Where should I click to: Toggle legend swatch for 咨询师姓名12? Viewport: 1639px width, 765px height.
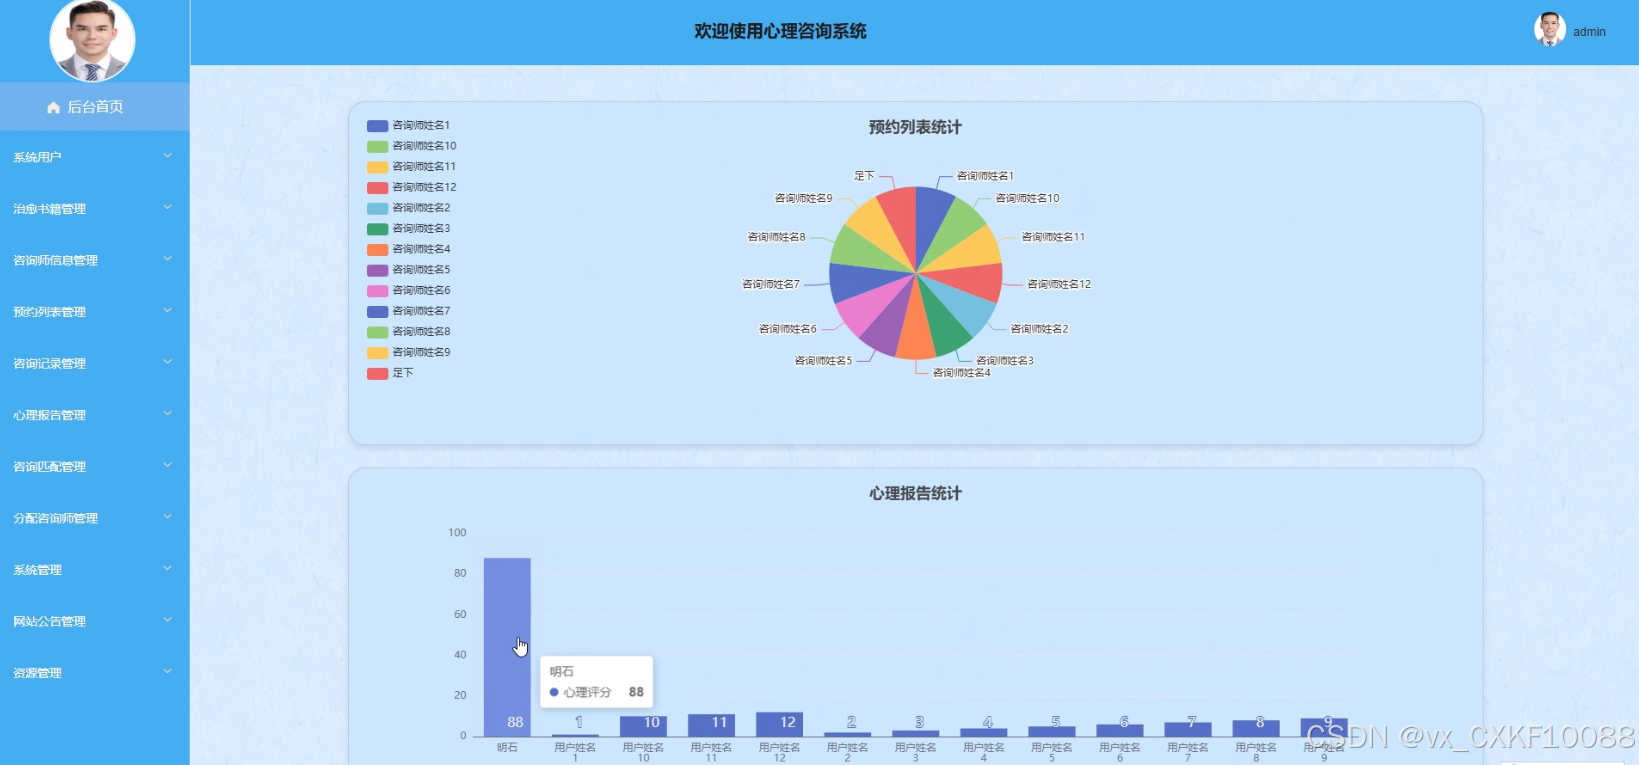pyautogui.click(x=377, y=187)
